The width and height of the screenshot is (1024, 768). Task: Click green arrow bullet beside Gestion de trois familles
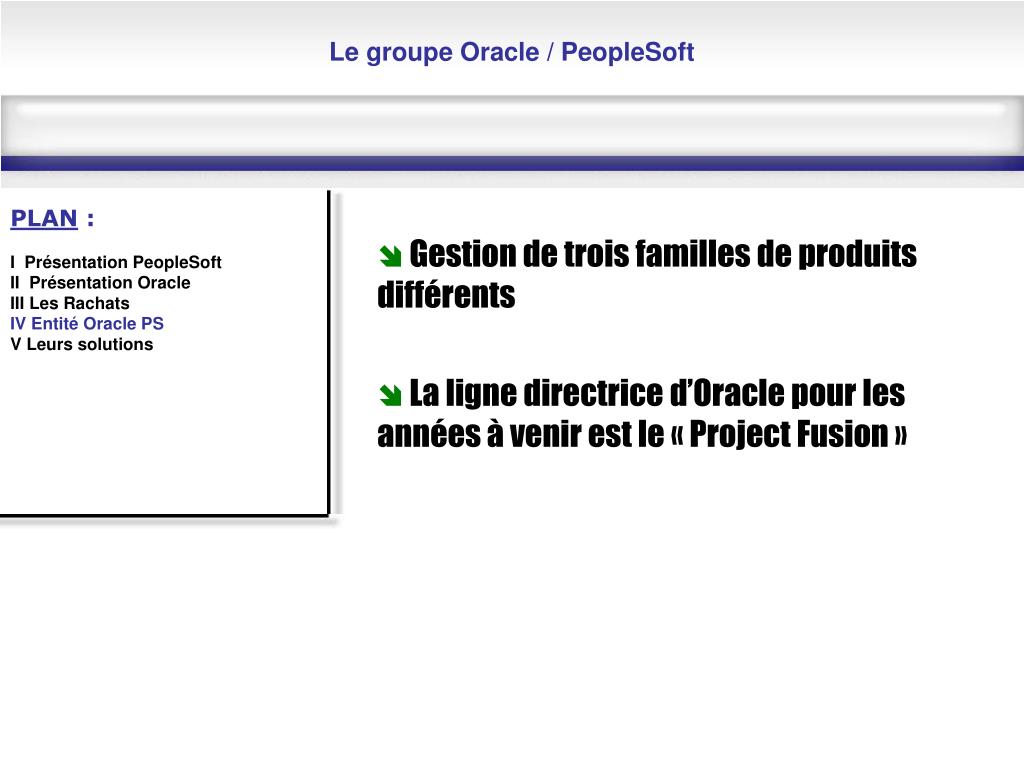pyautogui.click(x=390, y=255)
